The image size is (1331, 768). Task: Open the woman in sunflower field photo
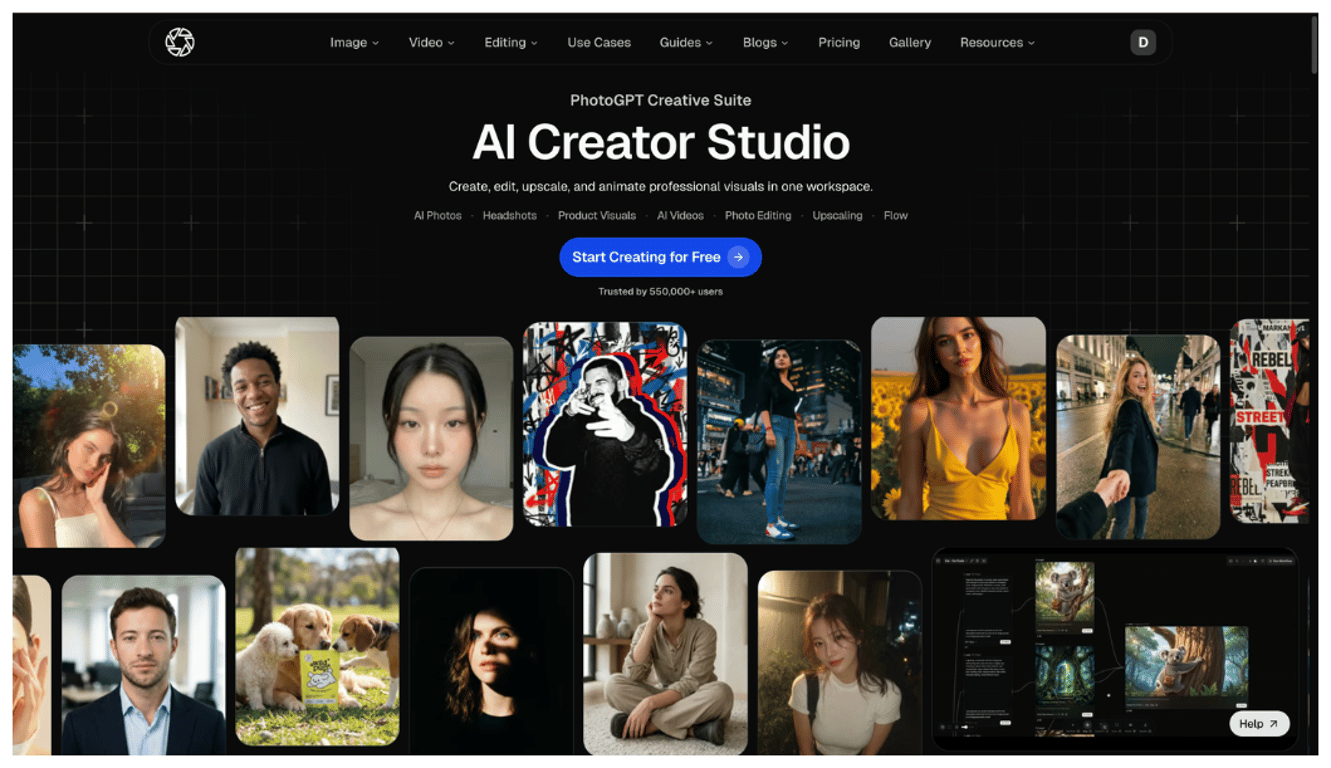(958, 419)
